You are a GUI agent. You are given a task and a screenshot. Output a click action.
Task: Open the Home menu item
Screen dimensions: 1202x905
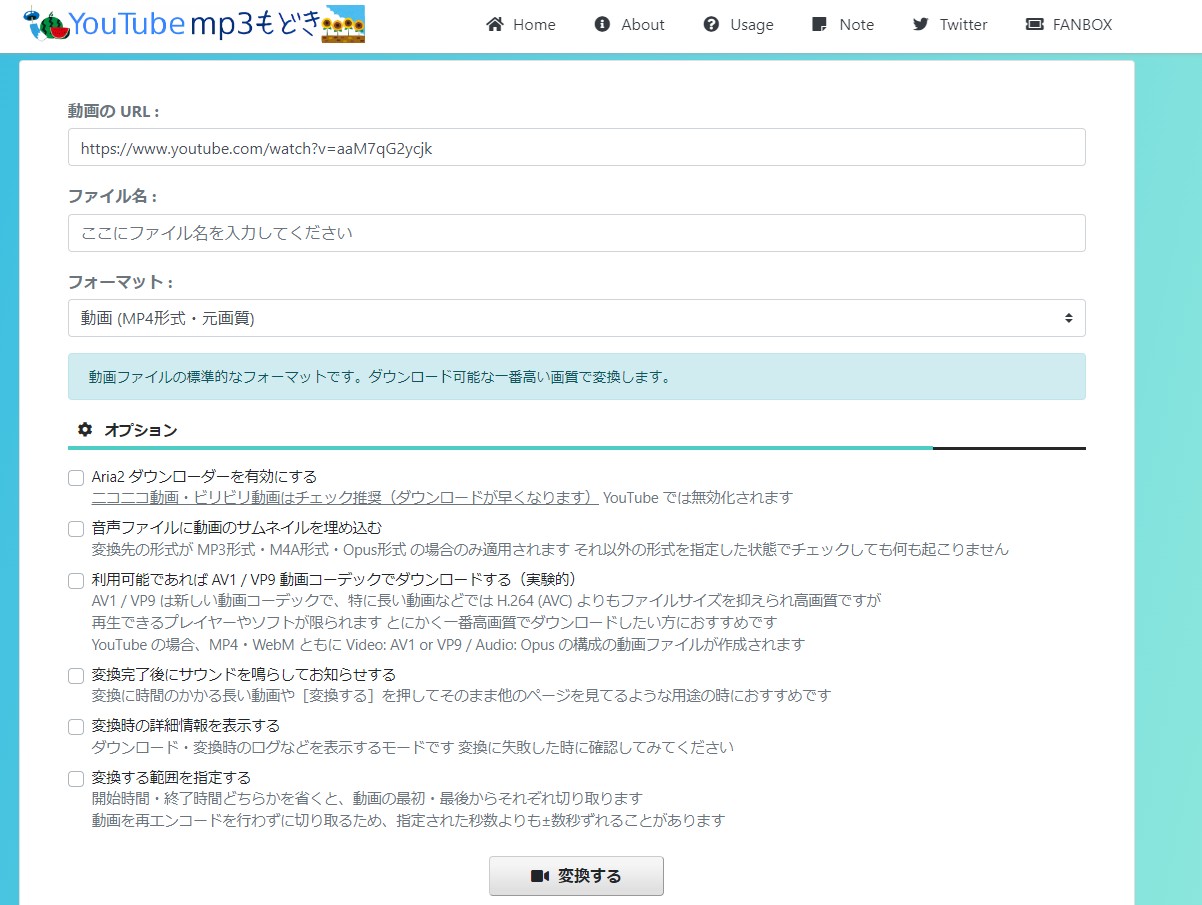521,24
